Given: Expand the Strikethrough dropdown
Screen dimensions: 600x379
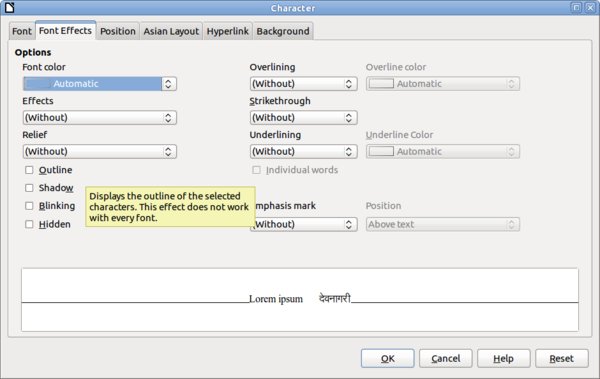Looking at the screenshot, I should point(304,118).
